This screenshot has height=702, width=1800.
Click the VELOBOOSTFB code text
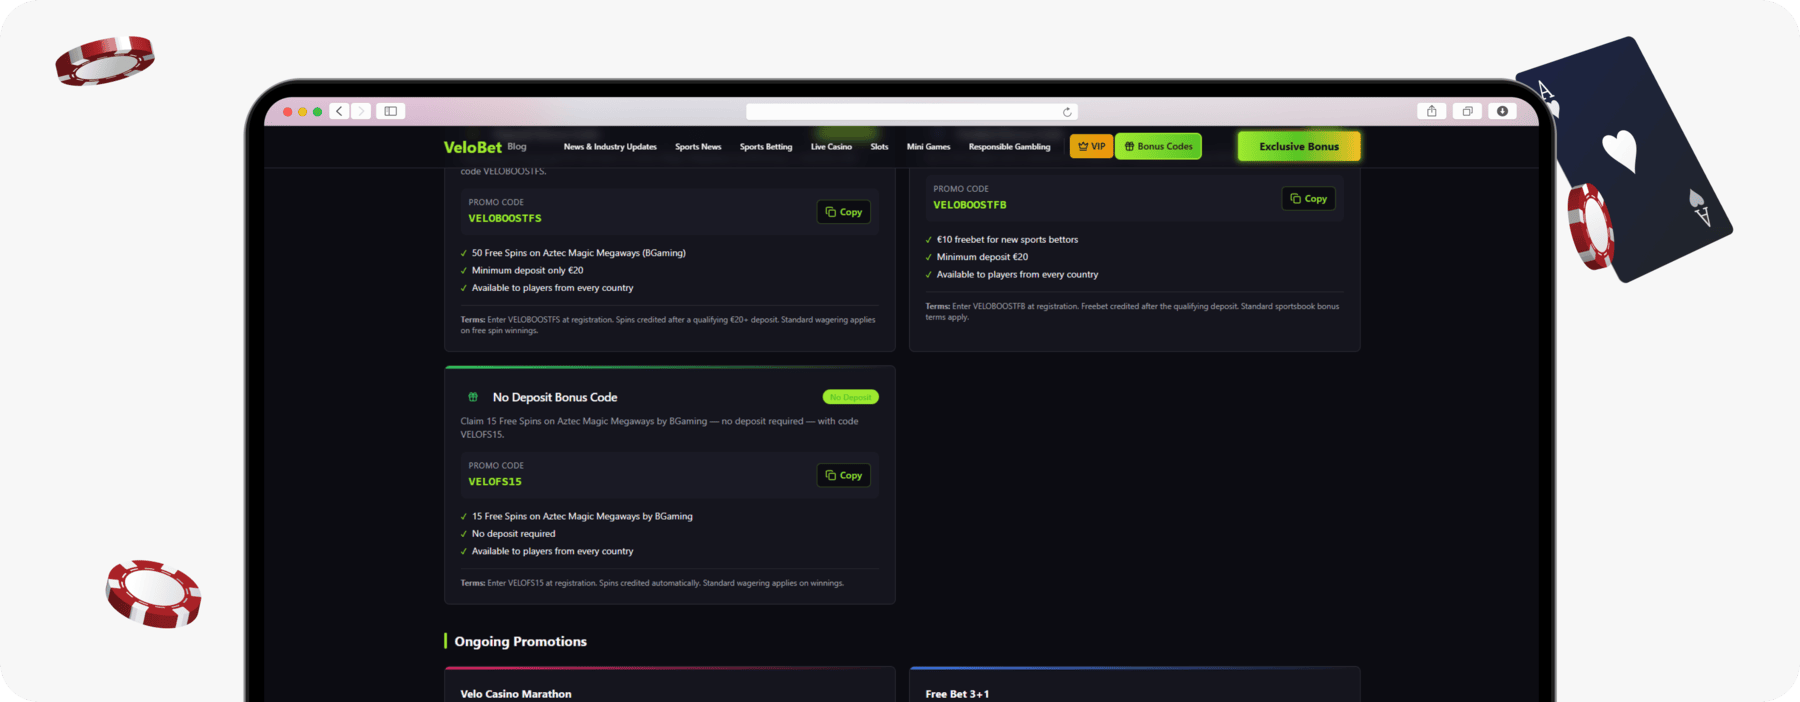[970, 205]
